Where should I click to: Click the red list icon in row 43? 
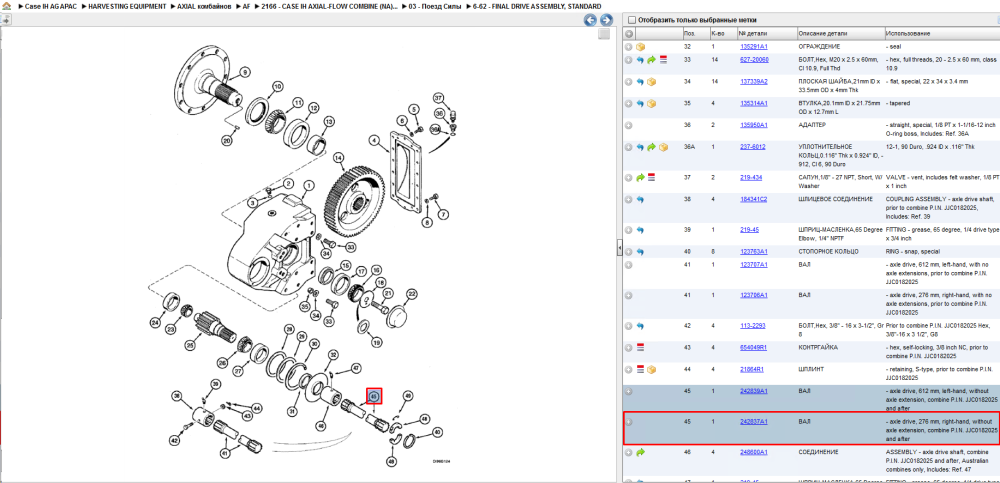click(x=640, y=347)
